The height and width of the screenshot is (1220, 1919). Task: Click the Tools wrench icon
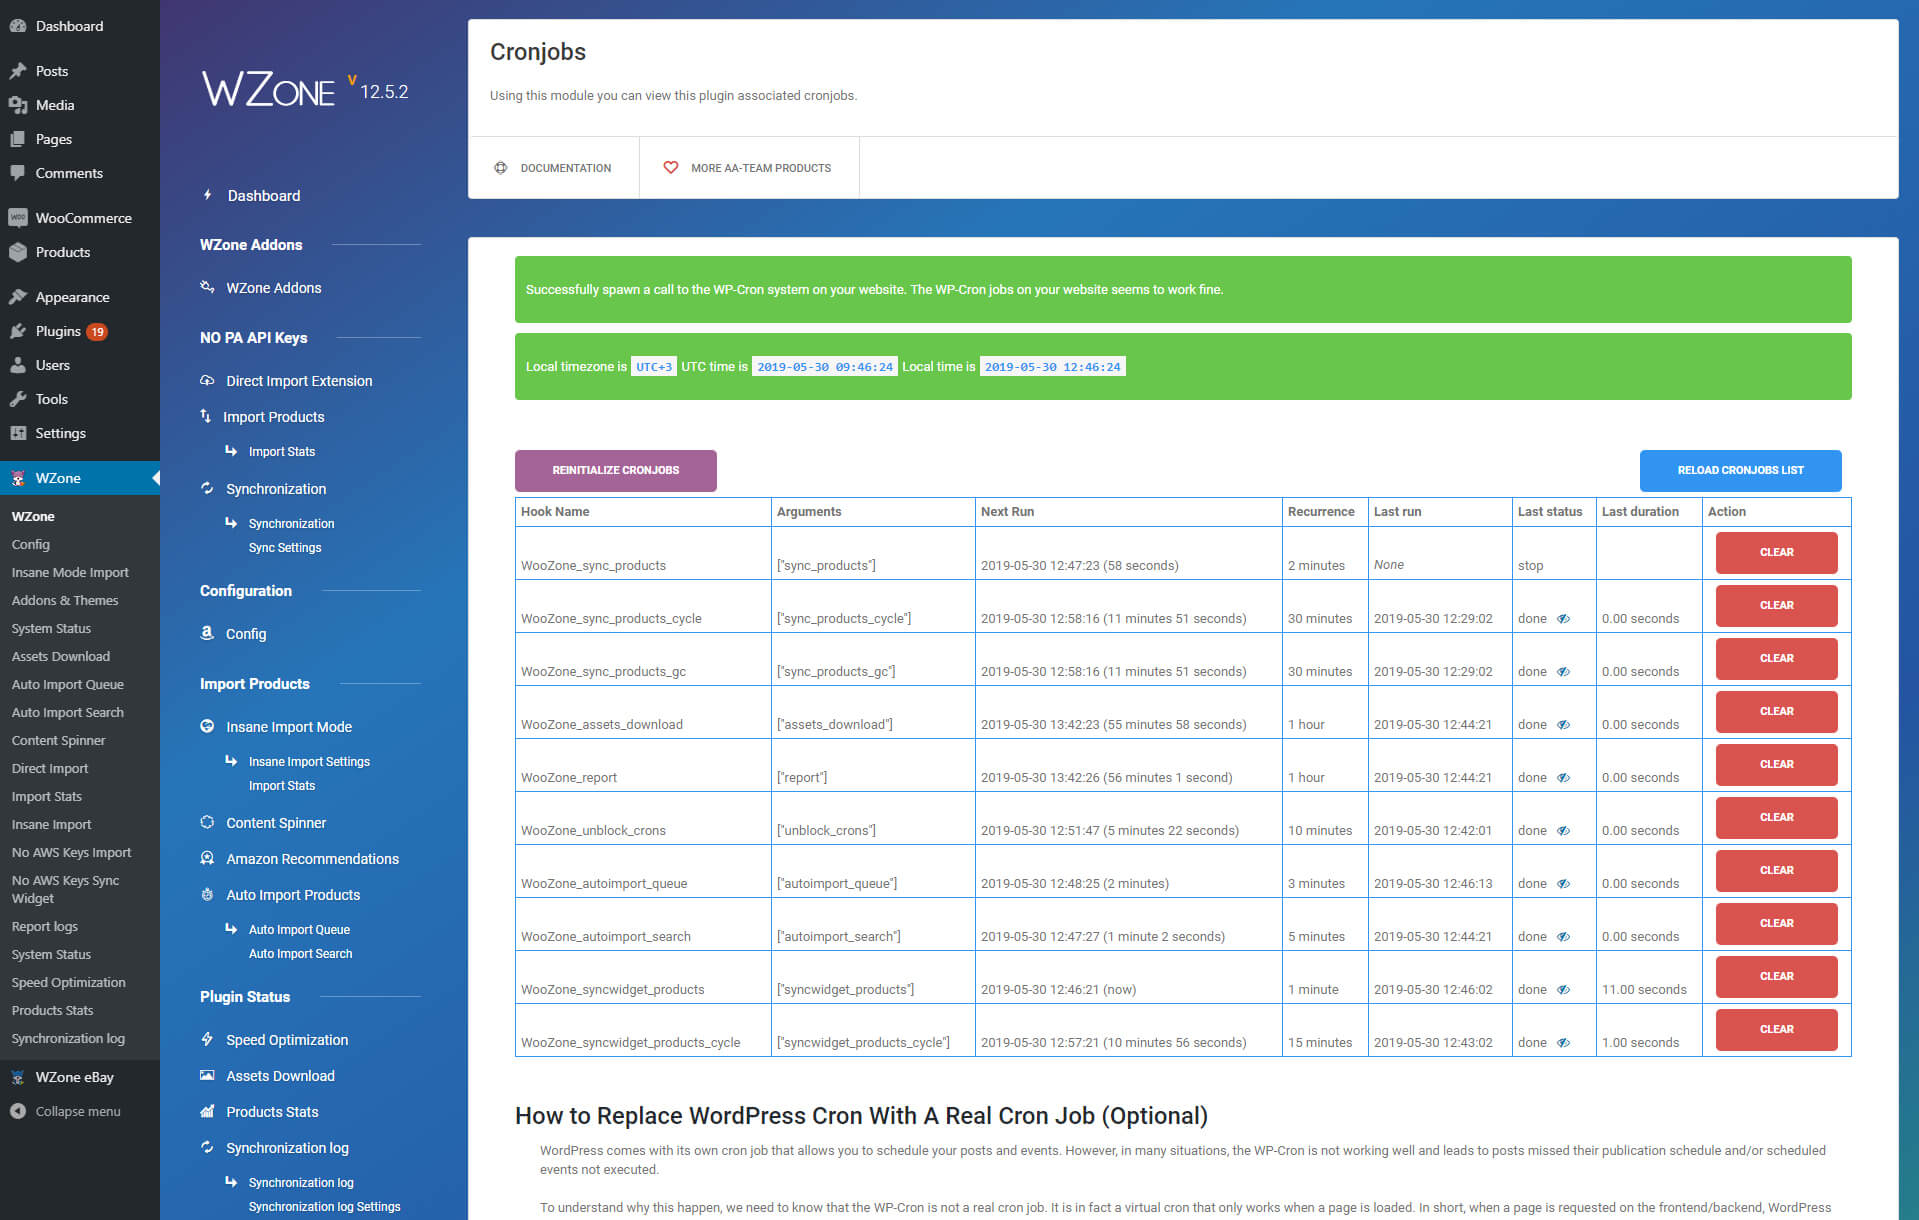pos(18,399)
